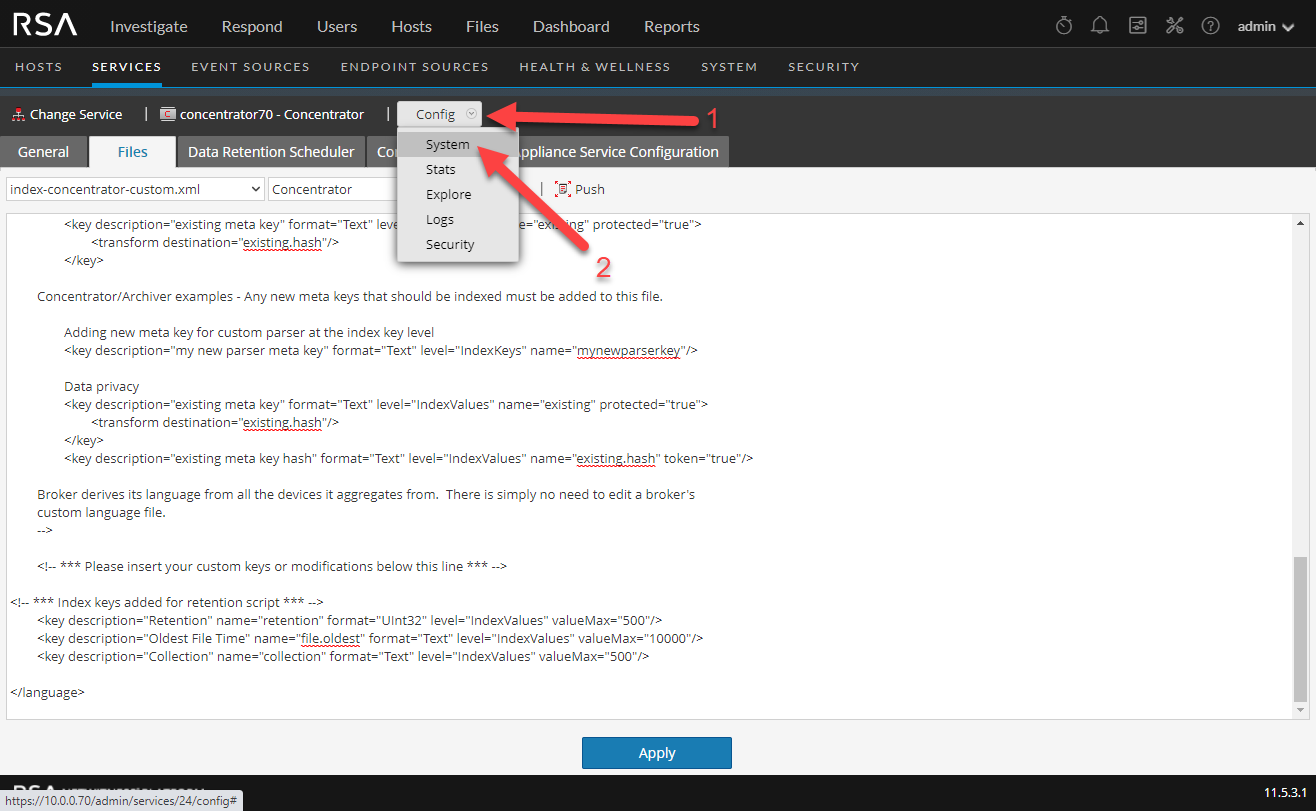Select System from the Config menu

(x=447, y=145)
